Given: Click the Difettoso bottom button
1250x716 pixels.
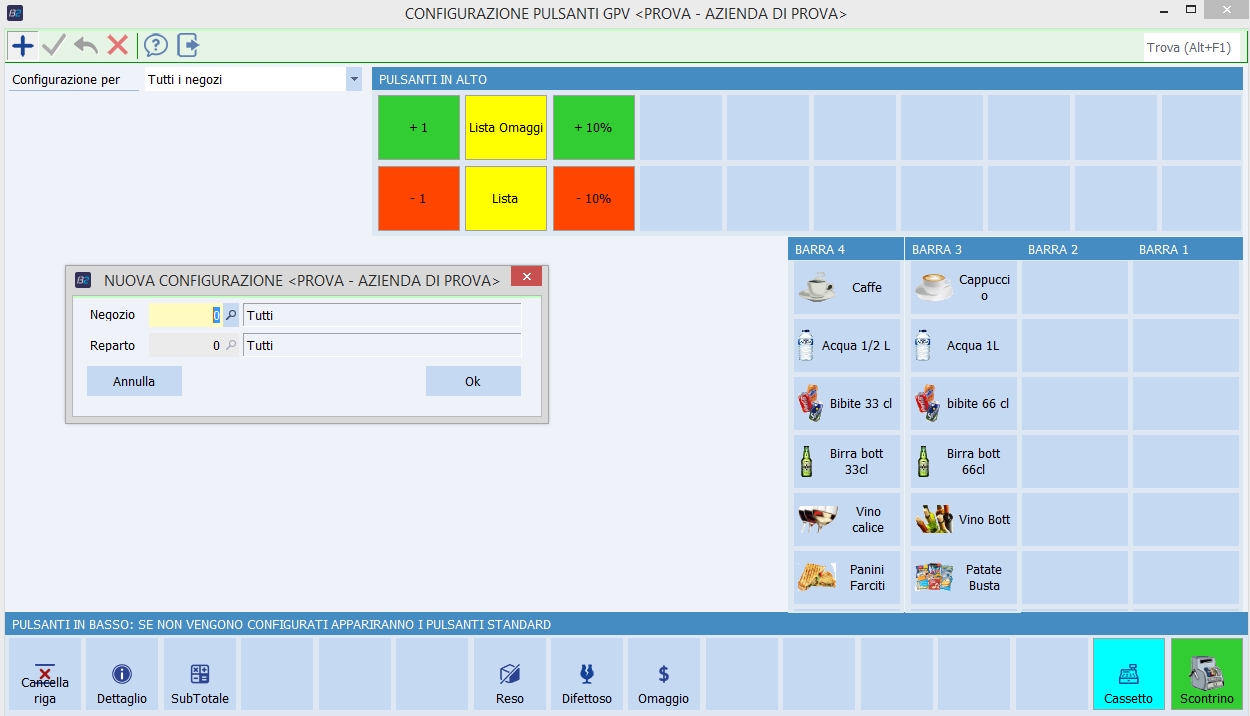Looking at the screenshot, I should [587, 675].
